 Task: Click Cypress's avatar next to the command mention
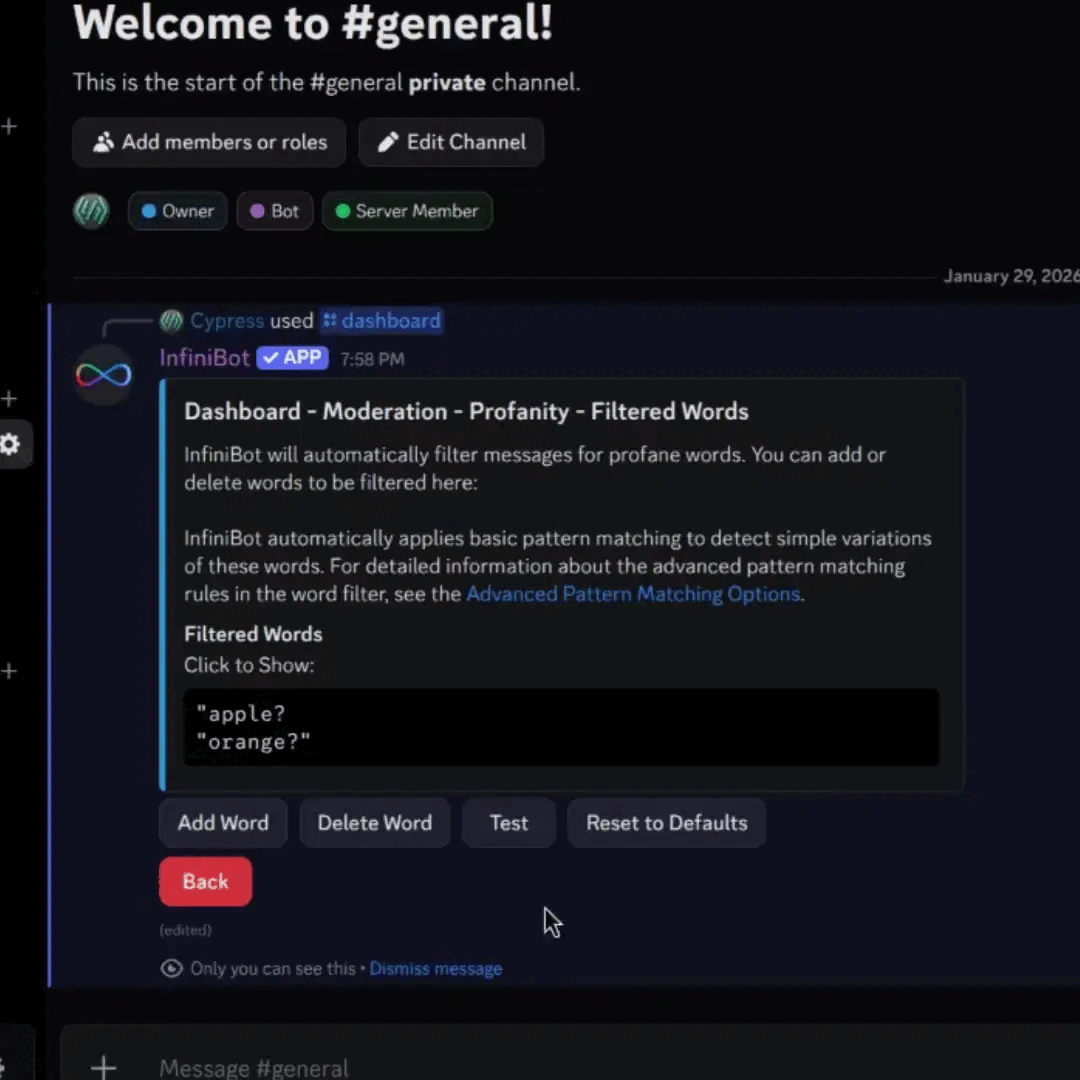coord(171,321)
